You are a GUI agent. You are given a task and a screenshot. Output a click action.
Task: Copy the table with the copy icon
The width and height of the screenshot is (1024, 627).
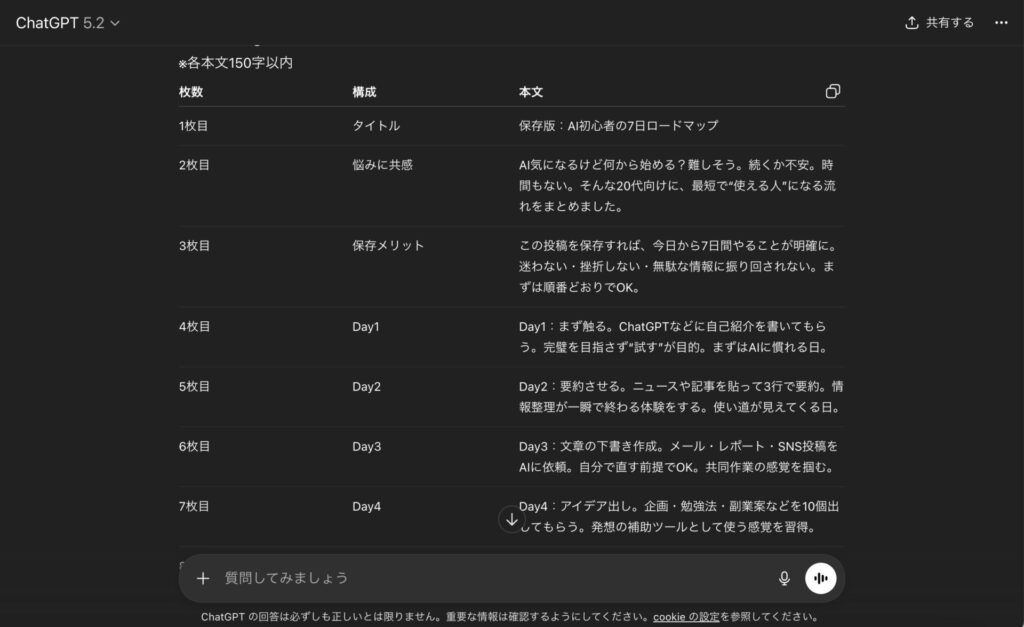[x=832, y=92]
